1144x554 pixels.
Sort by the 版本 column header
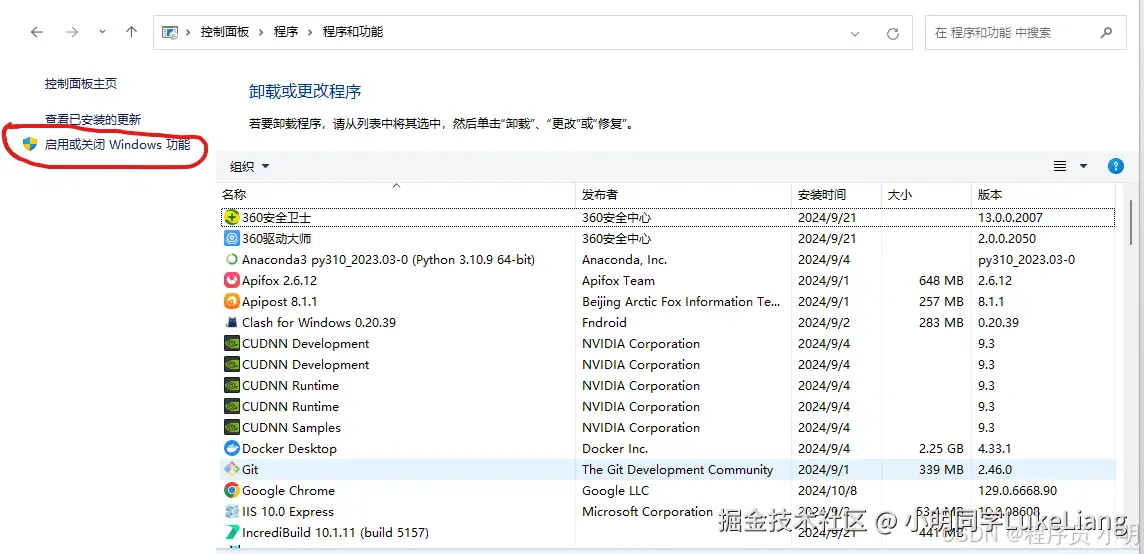pyautogui.click(x=1043, y=195)
